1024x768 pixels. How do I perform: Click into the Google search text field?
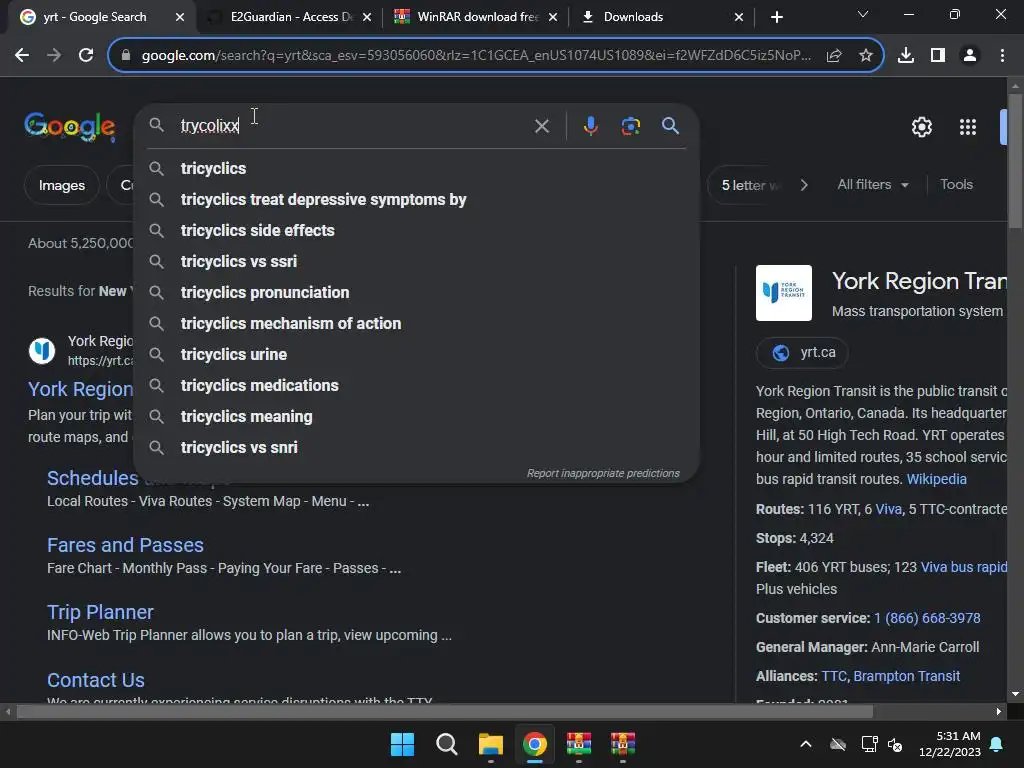tap(353, 125)
